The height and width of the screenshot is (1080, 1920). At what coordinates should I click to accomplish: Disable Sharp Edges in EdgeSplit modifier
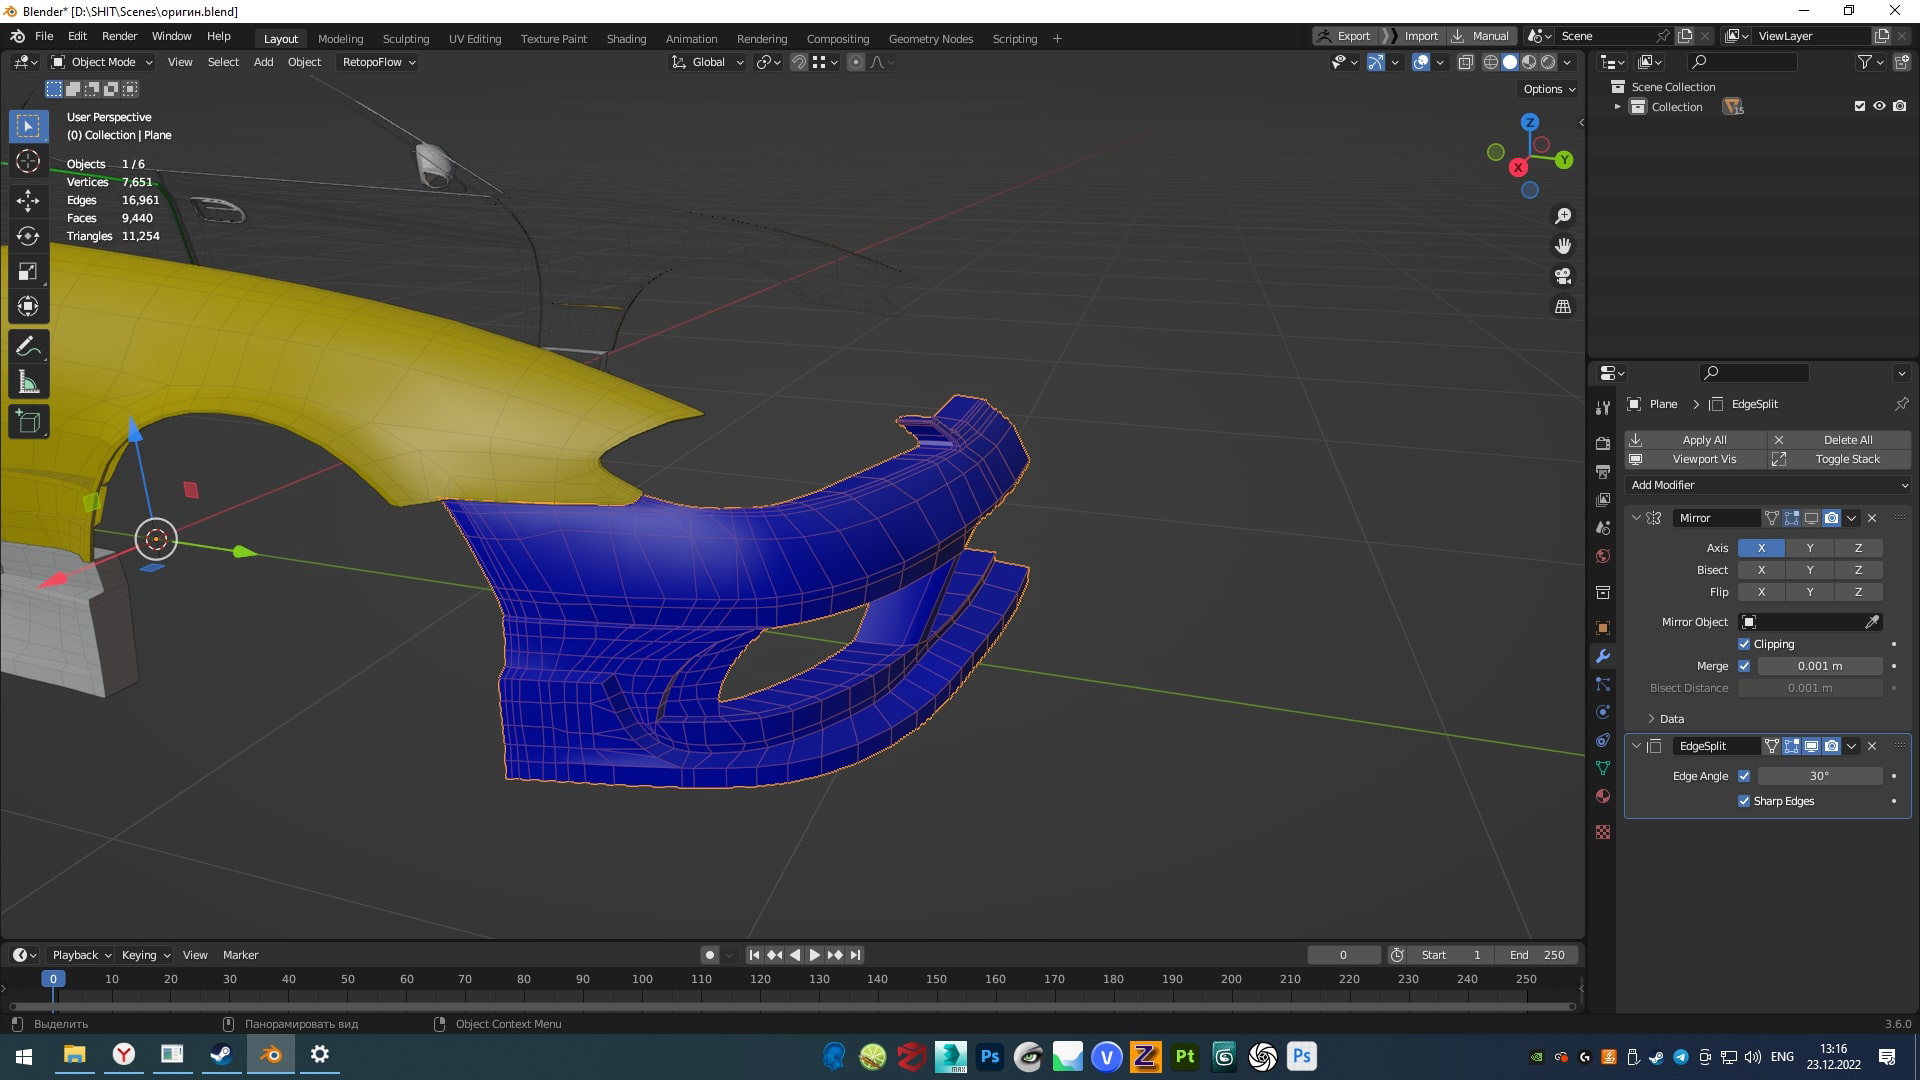[1744, 801]
